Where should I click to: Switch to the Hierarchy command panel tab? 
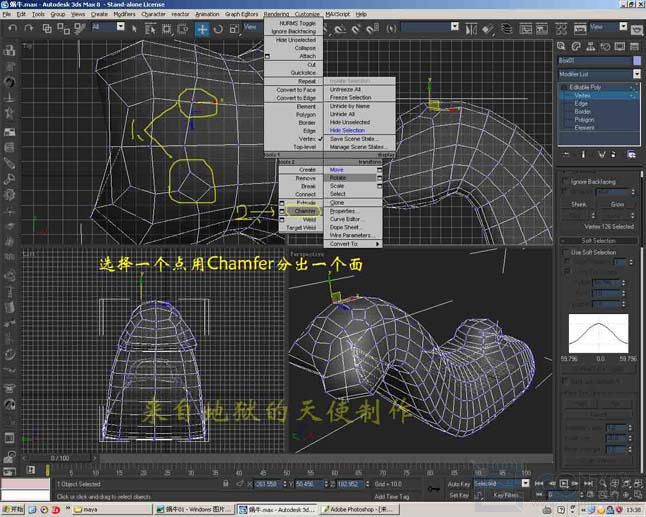(x=590, y=46)
